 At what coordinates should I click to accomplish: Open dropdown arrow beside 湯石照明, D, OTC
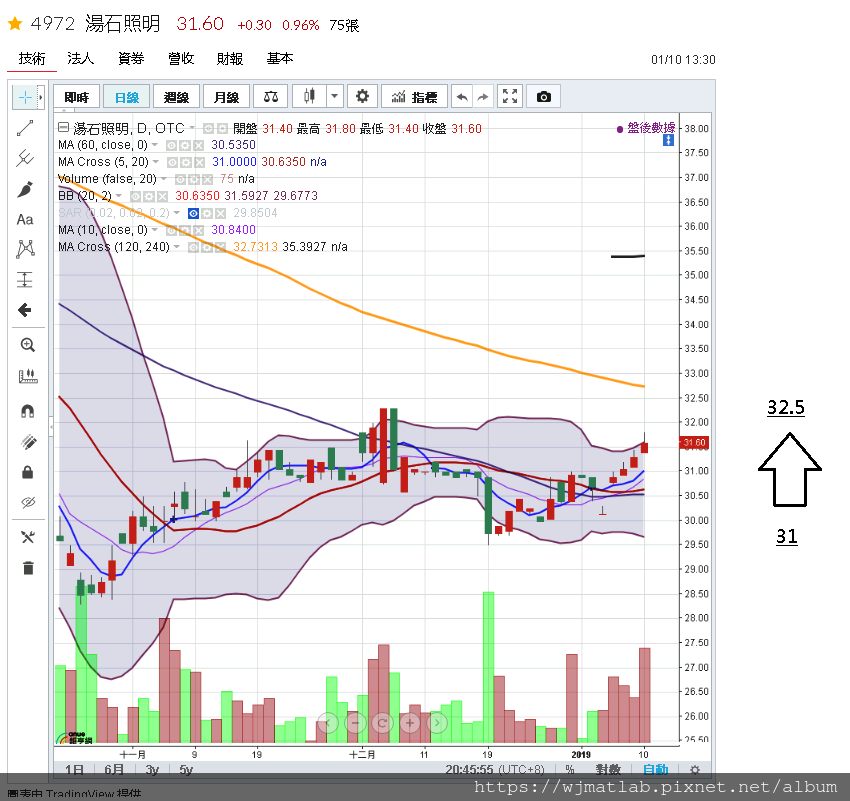[x=192, y=128]
